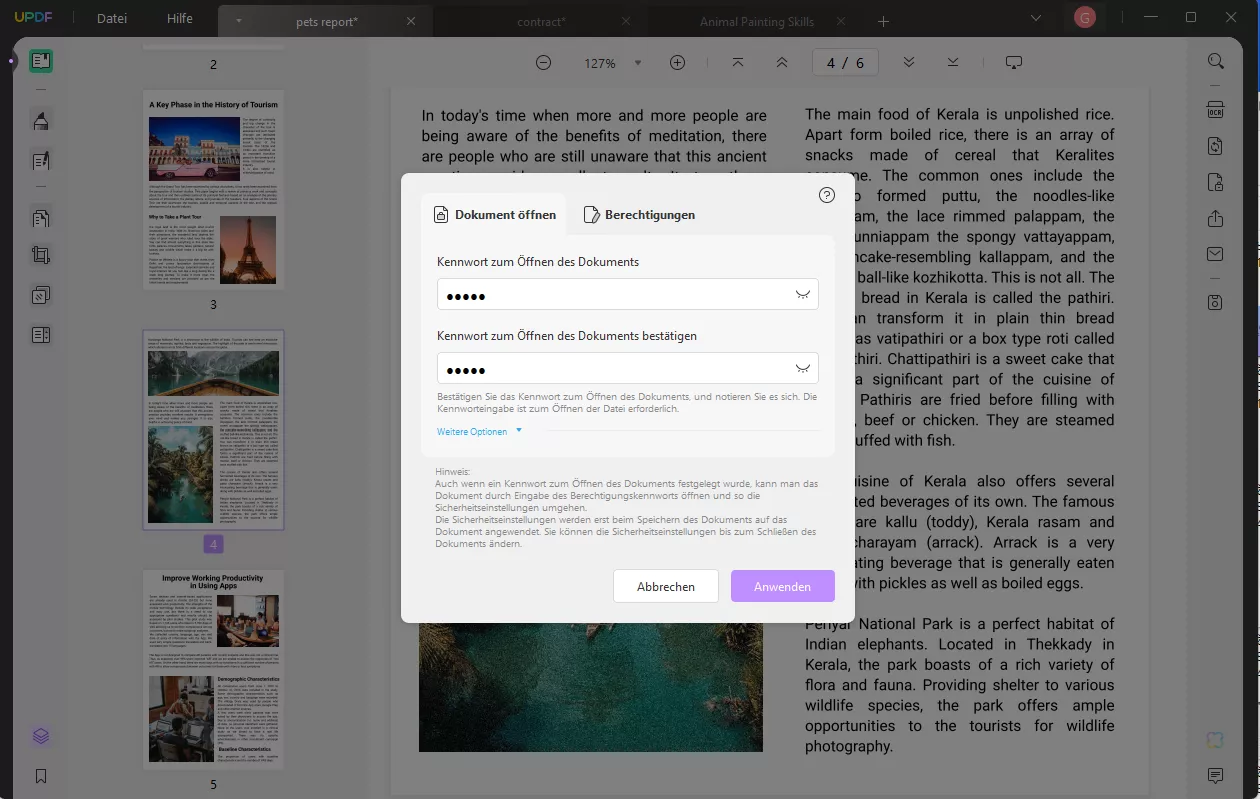Open the Reader mode panel icon

pyautogui.click(x=40, y=60)
